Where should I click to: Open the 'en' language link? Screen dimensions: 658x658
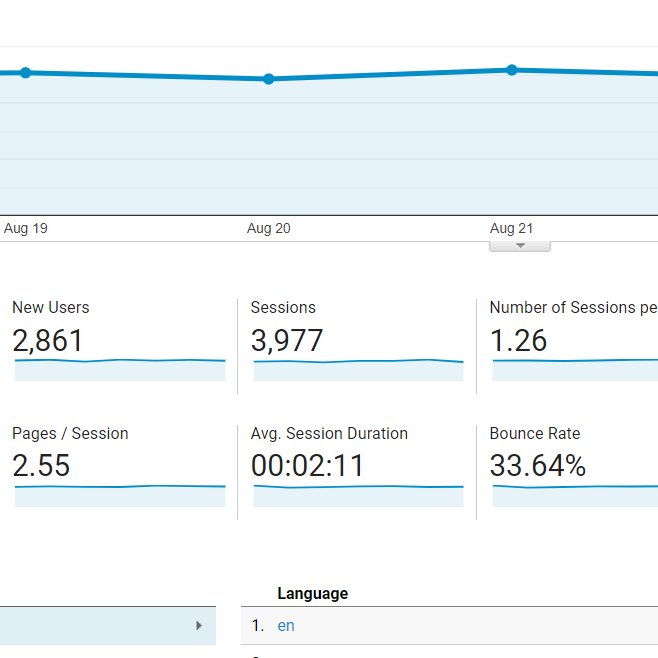click(286, 626)
